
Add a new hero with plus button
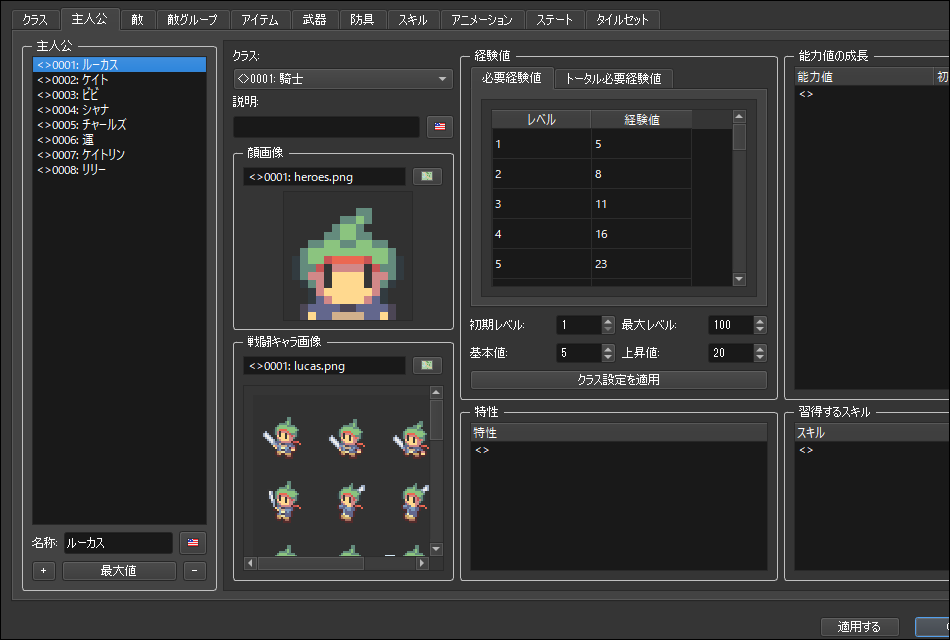coord(43,571)
